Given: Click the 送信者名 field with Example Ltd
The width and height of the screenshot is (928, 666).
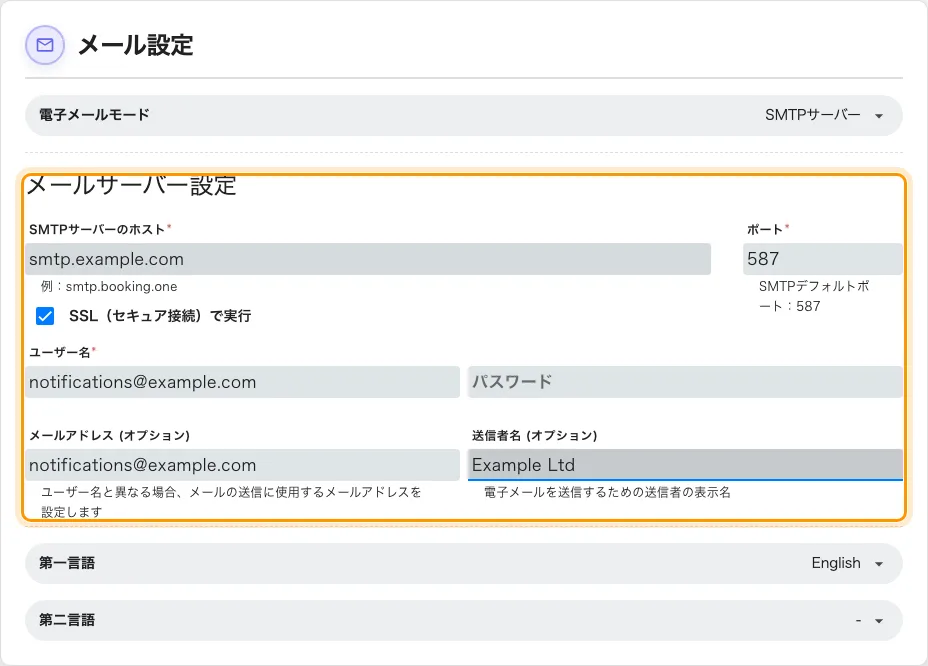Looking at the screenshot, I should pos(685,465).
